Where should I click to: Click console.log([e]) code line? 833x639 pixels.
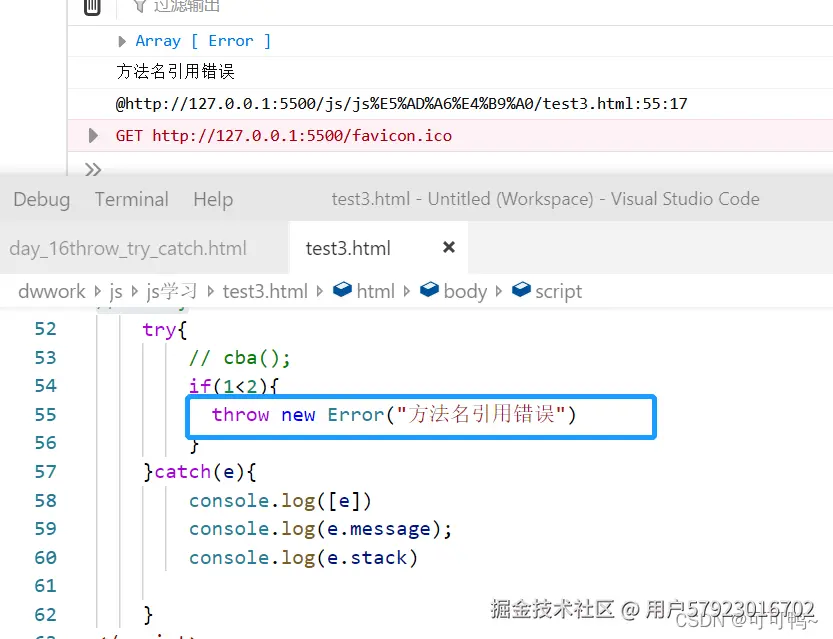coord(280,501)
